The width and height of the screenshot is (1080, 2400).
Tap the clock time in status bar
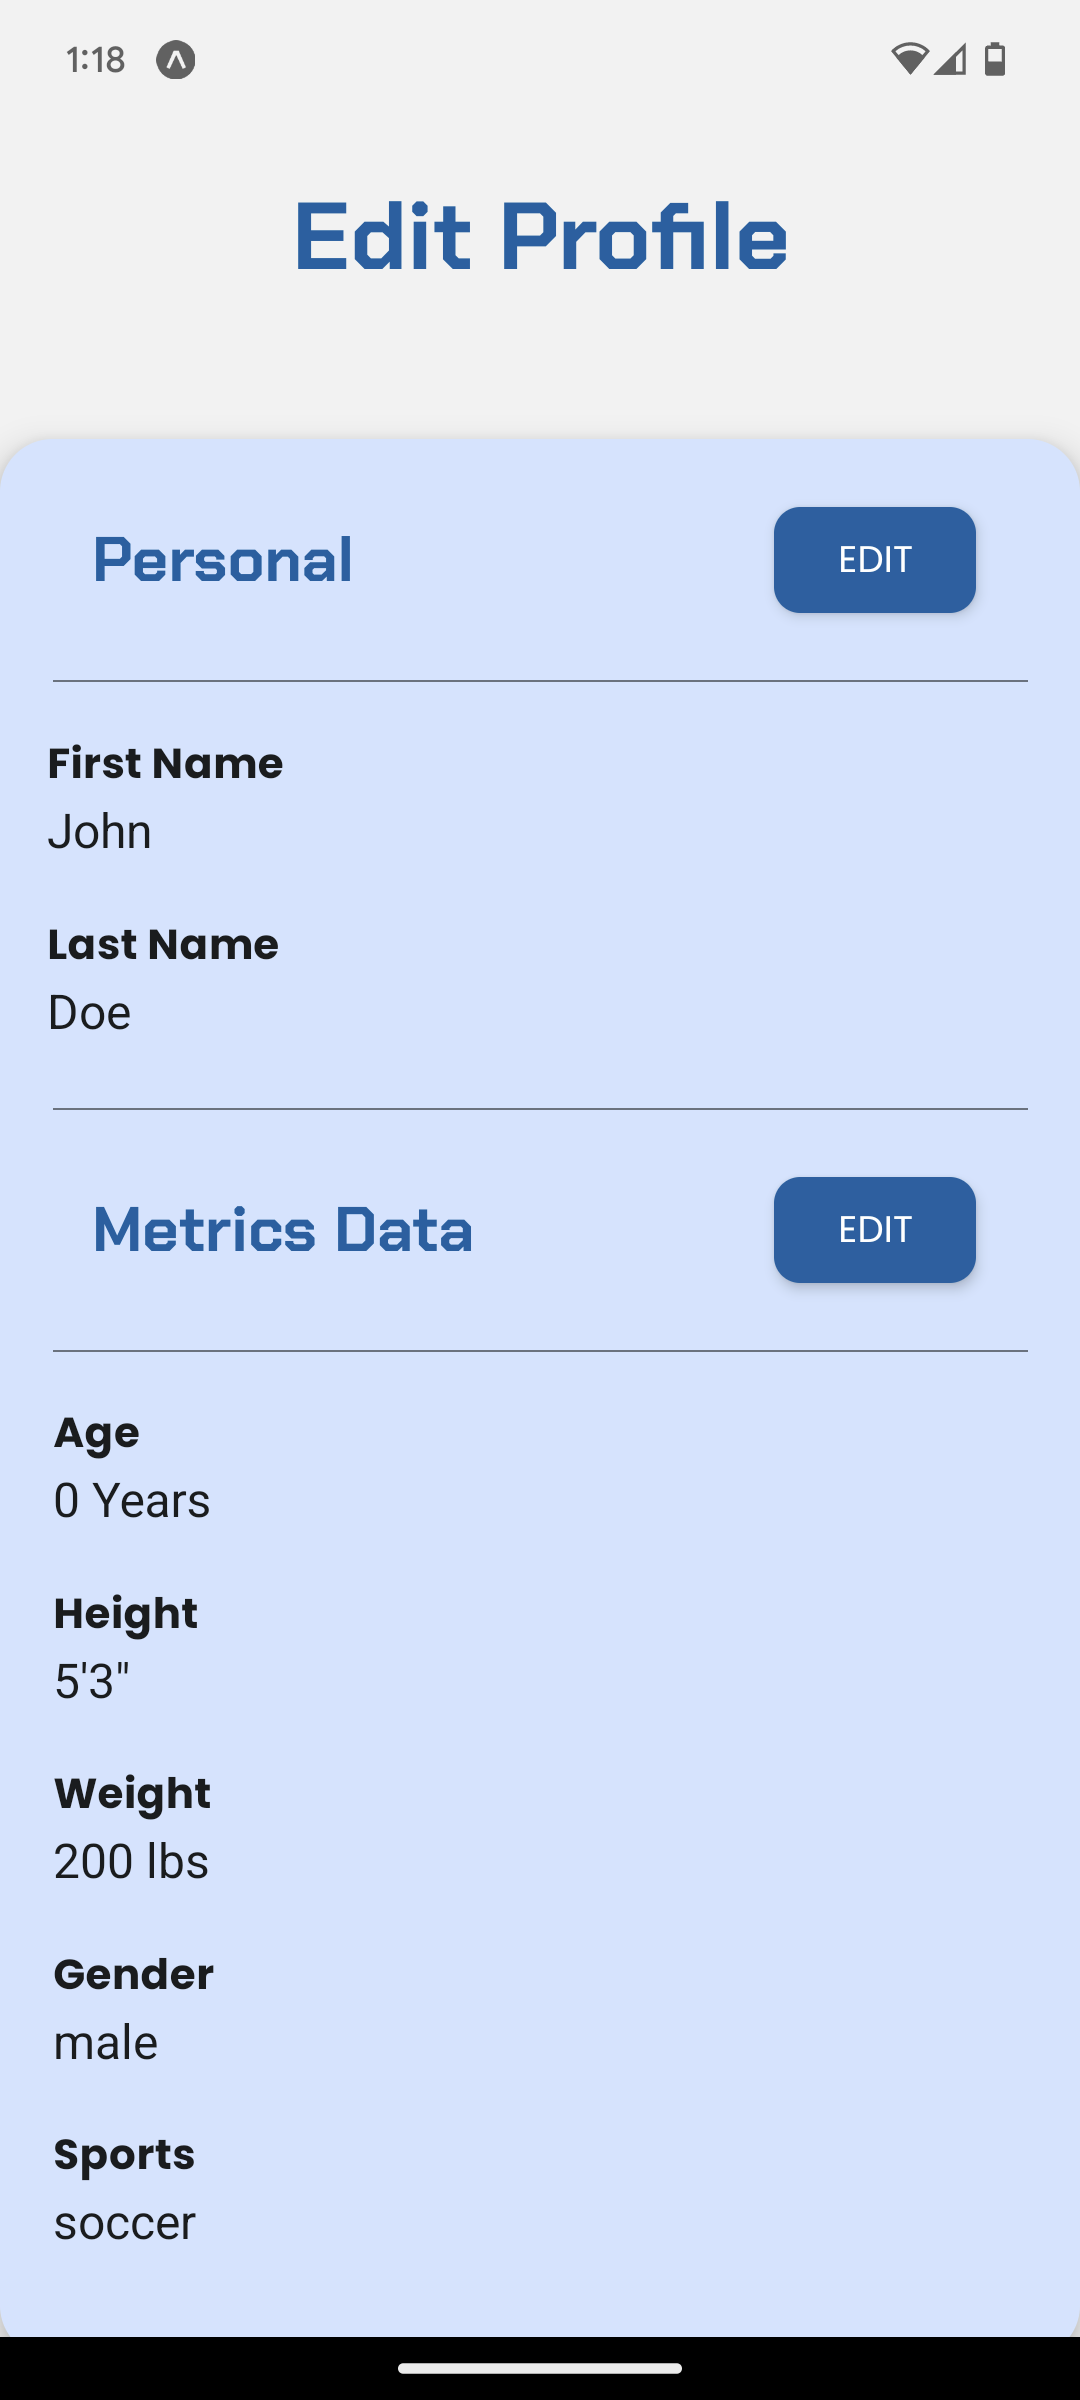pos(95,60)
